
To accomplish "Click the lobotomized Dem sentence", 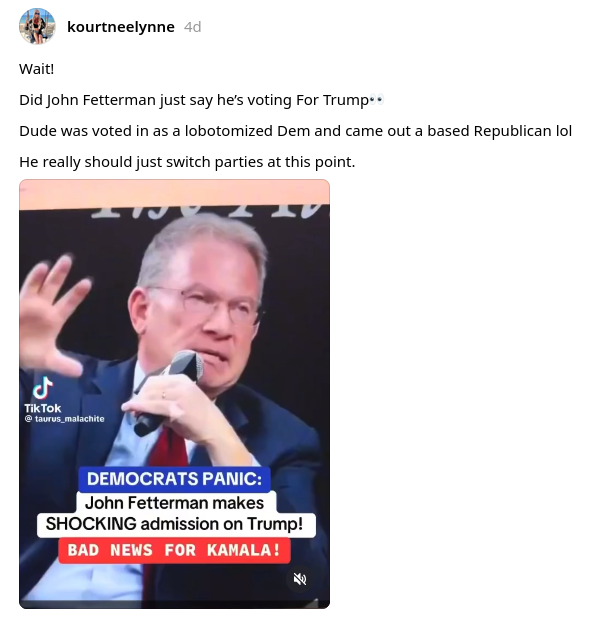I will [x=296, y=131].
